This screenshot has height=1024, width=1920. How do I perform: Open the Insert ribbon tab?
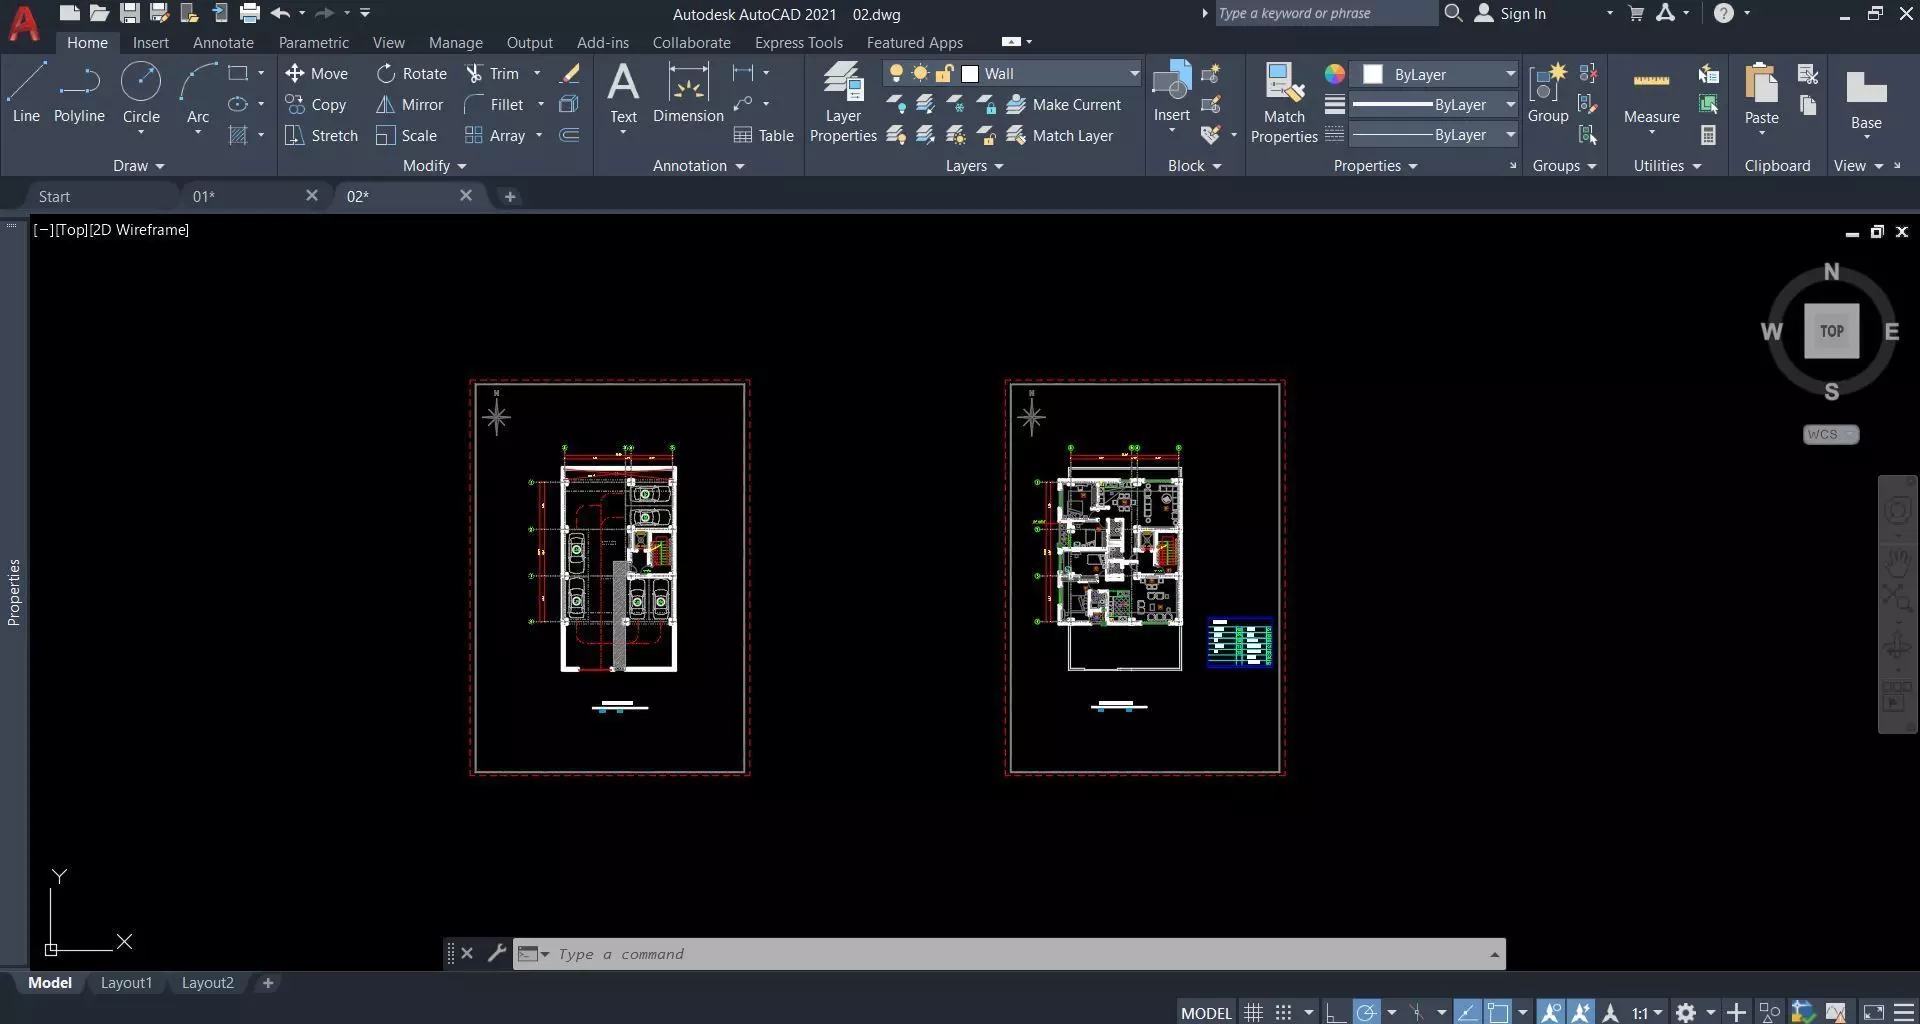click(151, 42)
